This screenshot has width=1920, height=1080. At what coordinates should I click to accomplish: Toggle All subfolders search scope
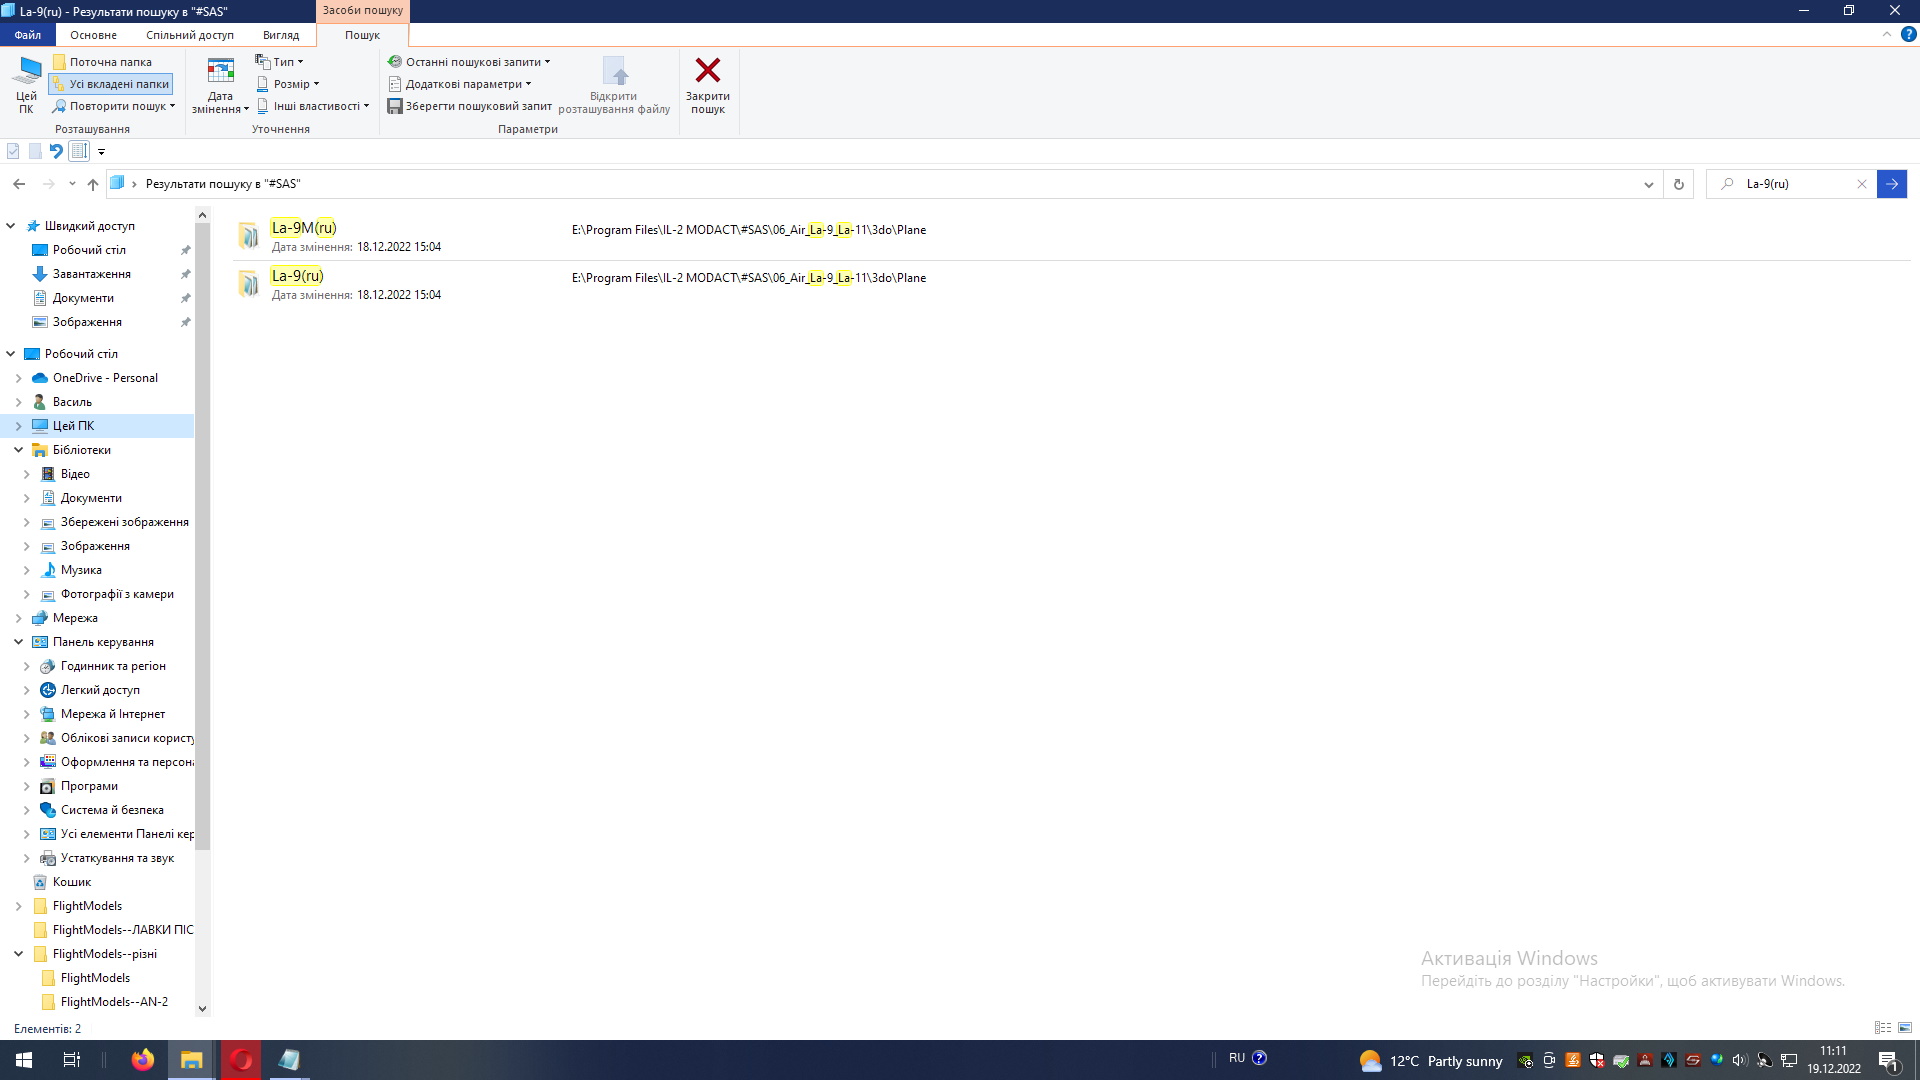click(x=111, y=84)
